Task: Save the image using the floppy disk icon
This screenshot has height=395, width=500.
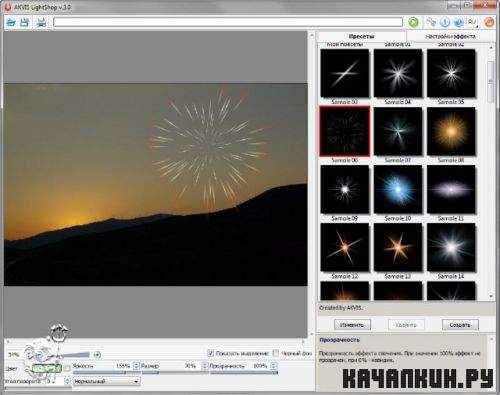Action: [25, 23]
